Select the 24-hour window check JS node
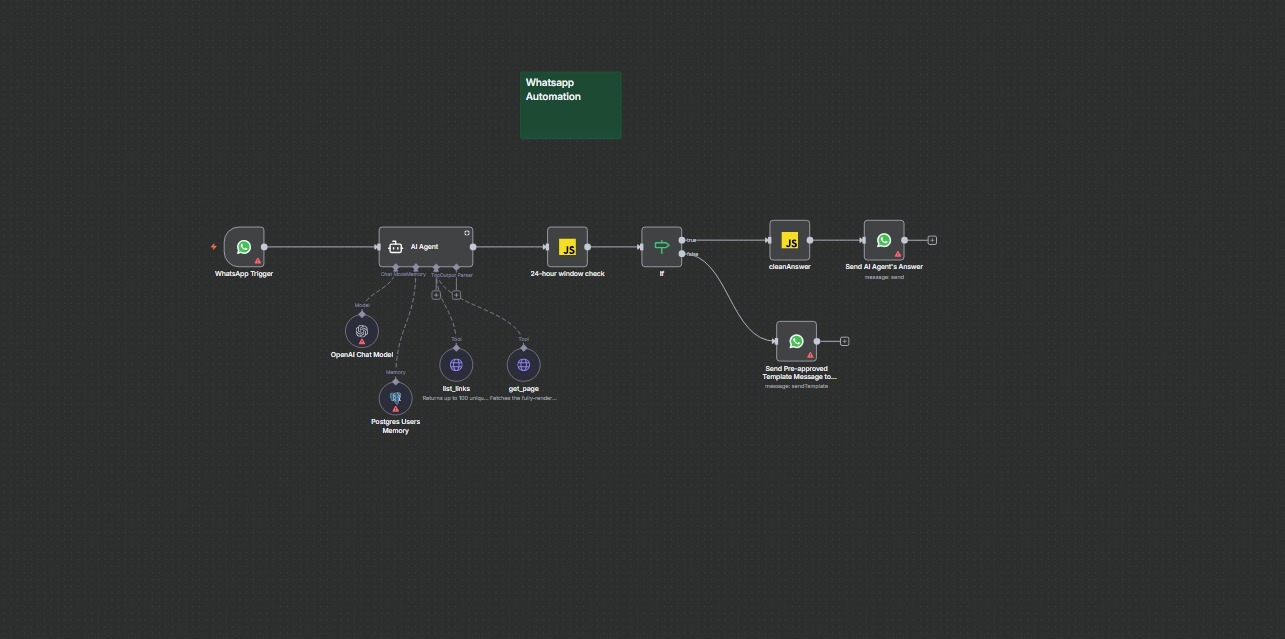The image size is (1285, 639). (567, 247)
